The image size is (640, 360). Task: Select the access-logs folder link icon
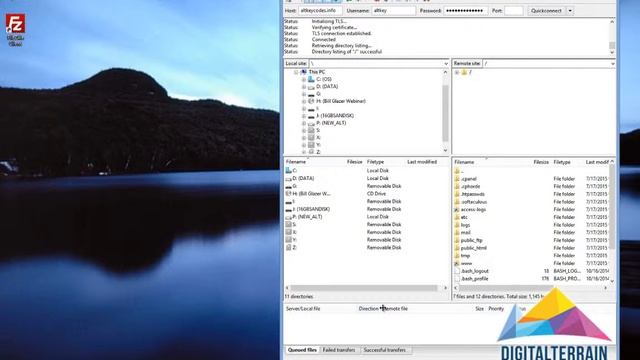coord(457,209)
